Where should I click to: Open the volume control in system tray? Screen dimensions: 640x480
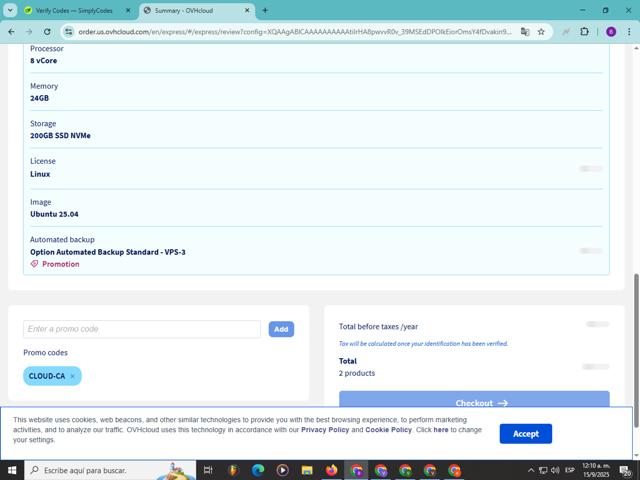(555, 470)
